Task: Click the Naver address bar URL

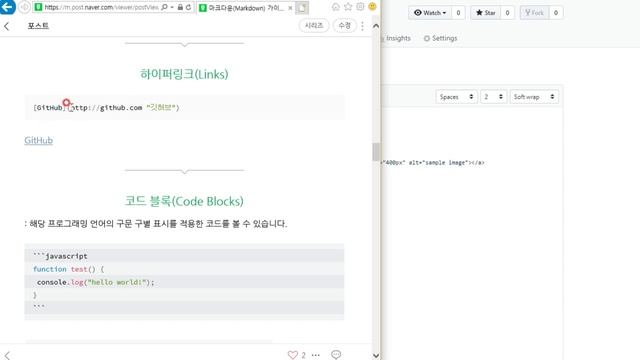Action: click(101, 7)
